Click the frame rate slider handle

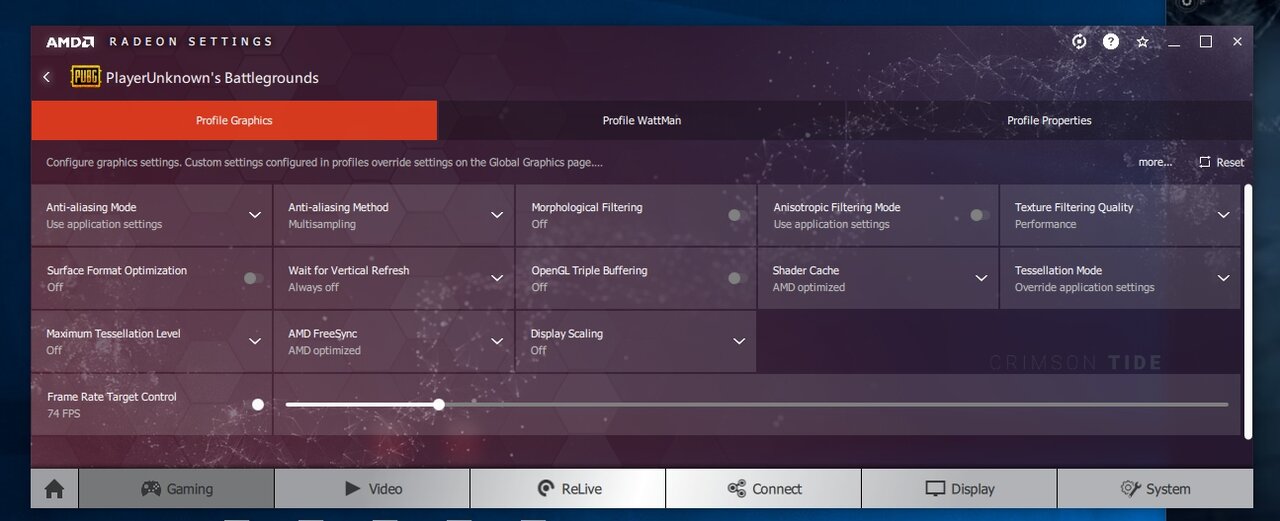pyautogui.click(x=439, y=404)
